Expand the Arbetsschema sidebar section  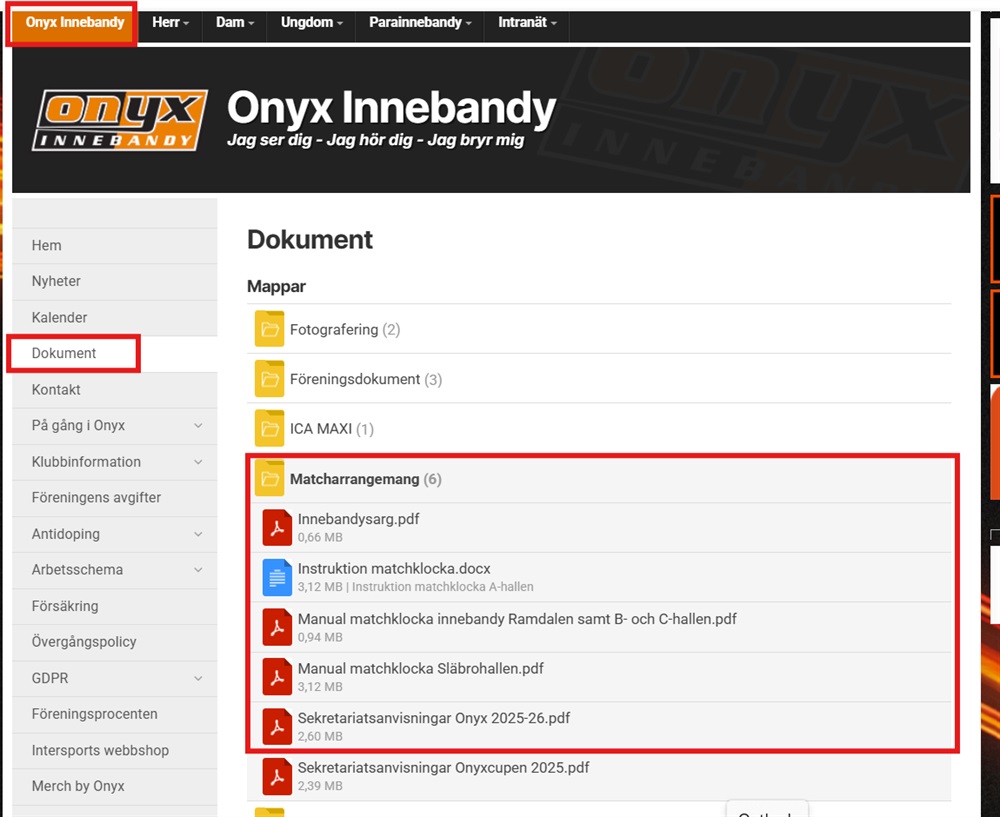(x=198, y=570)
